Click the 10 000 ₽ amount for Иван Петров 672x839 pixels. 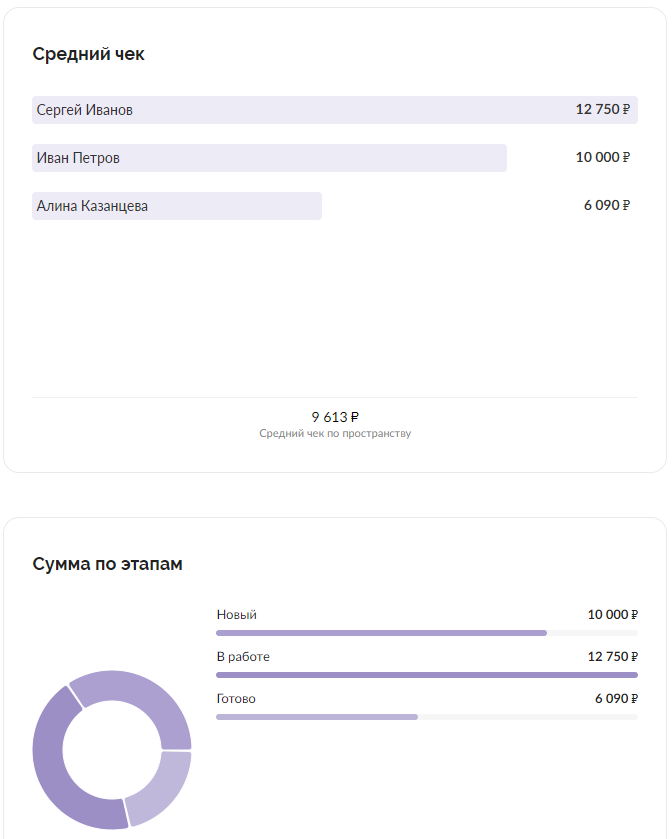(602, 157)
